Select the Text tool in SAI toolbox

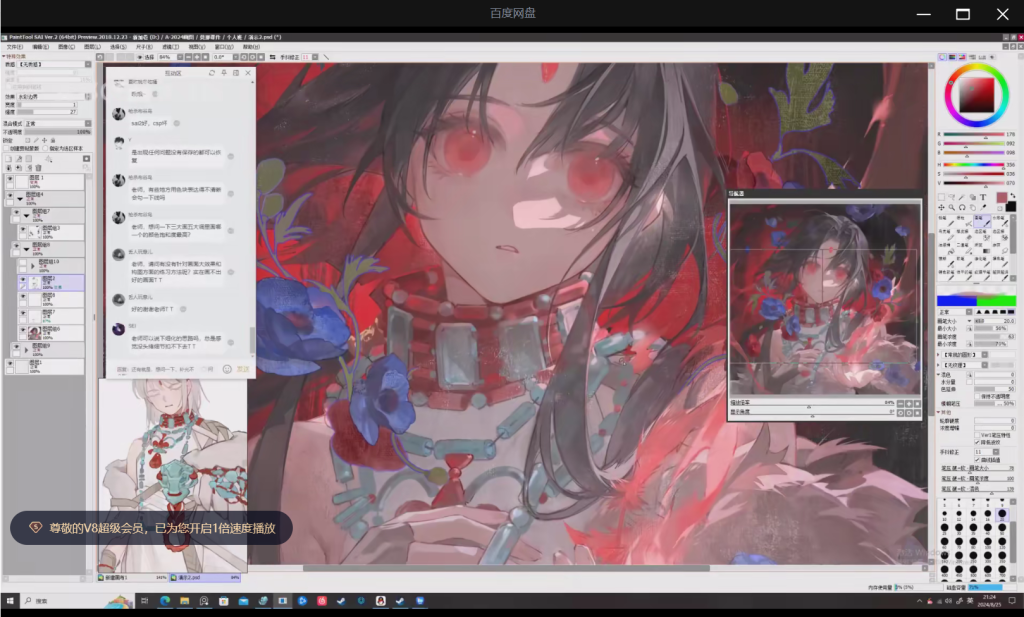tap(983, 197)
